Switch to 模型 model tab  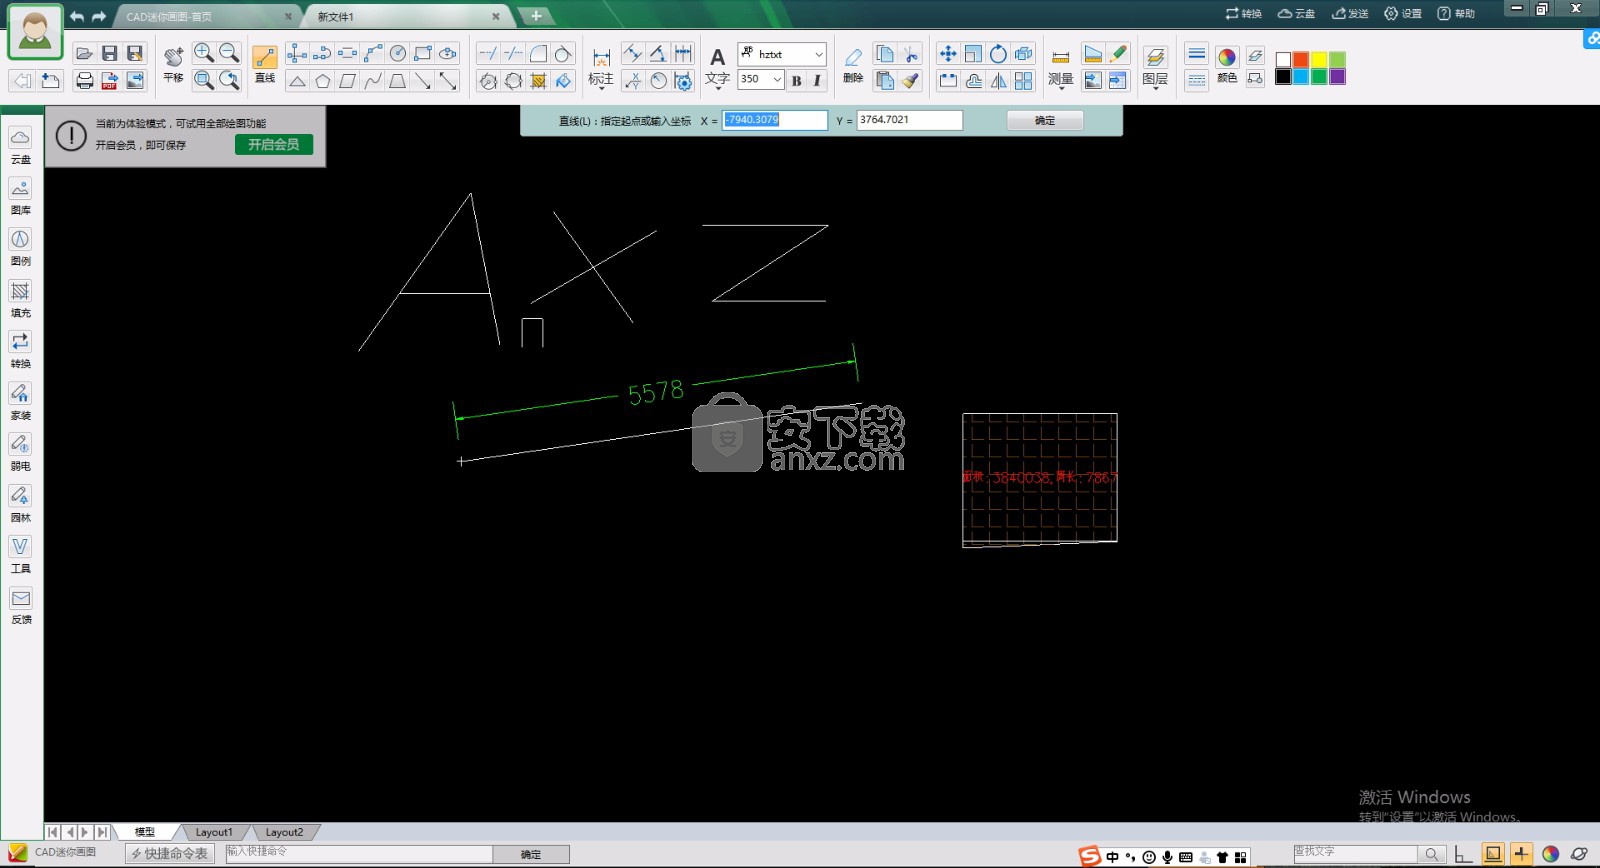pos(146,832)
